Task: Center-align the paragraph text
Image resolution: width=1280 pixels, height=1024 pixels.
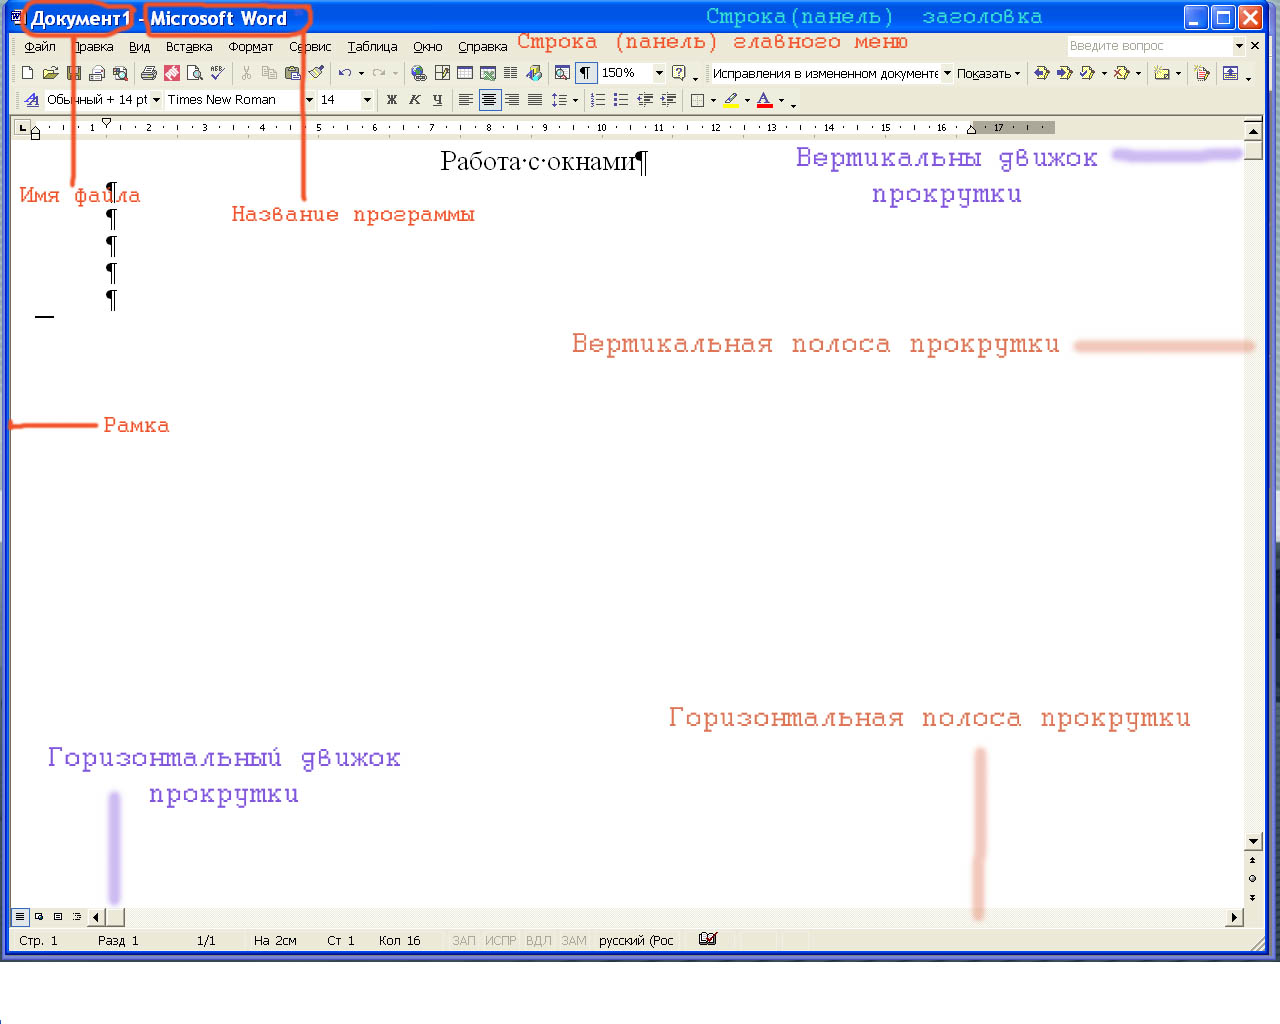Action: tap(489, 100)
